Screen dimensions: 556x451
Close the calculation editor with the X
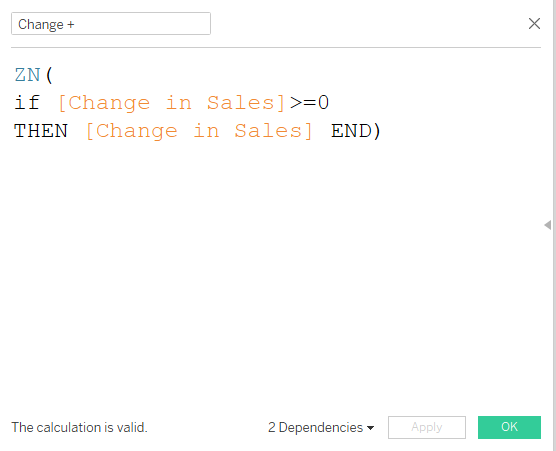[x=534, y=24]
